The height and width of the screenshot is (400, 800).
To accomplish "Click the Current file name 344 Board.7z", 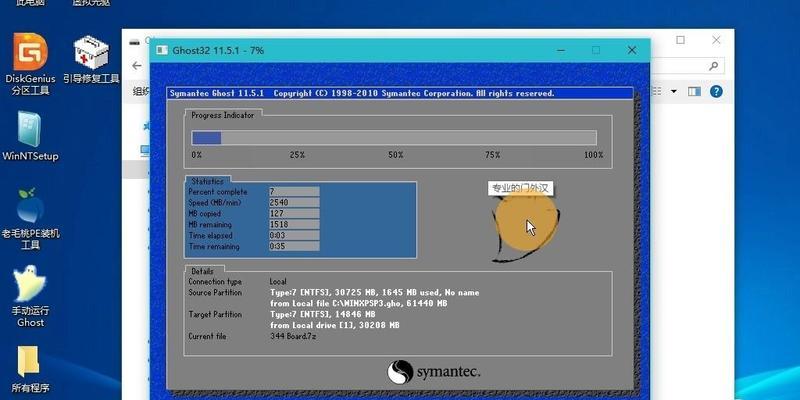I will 293,337.
